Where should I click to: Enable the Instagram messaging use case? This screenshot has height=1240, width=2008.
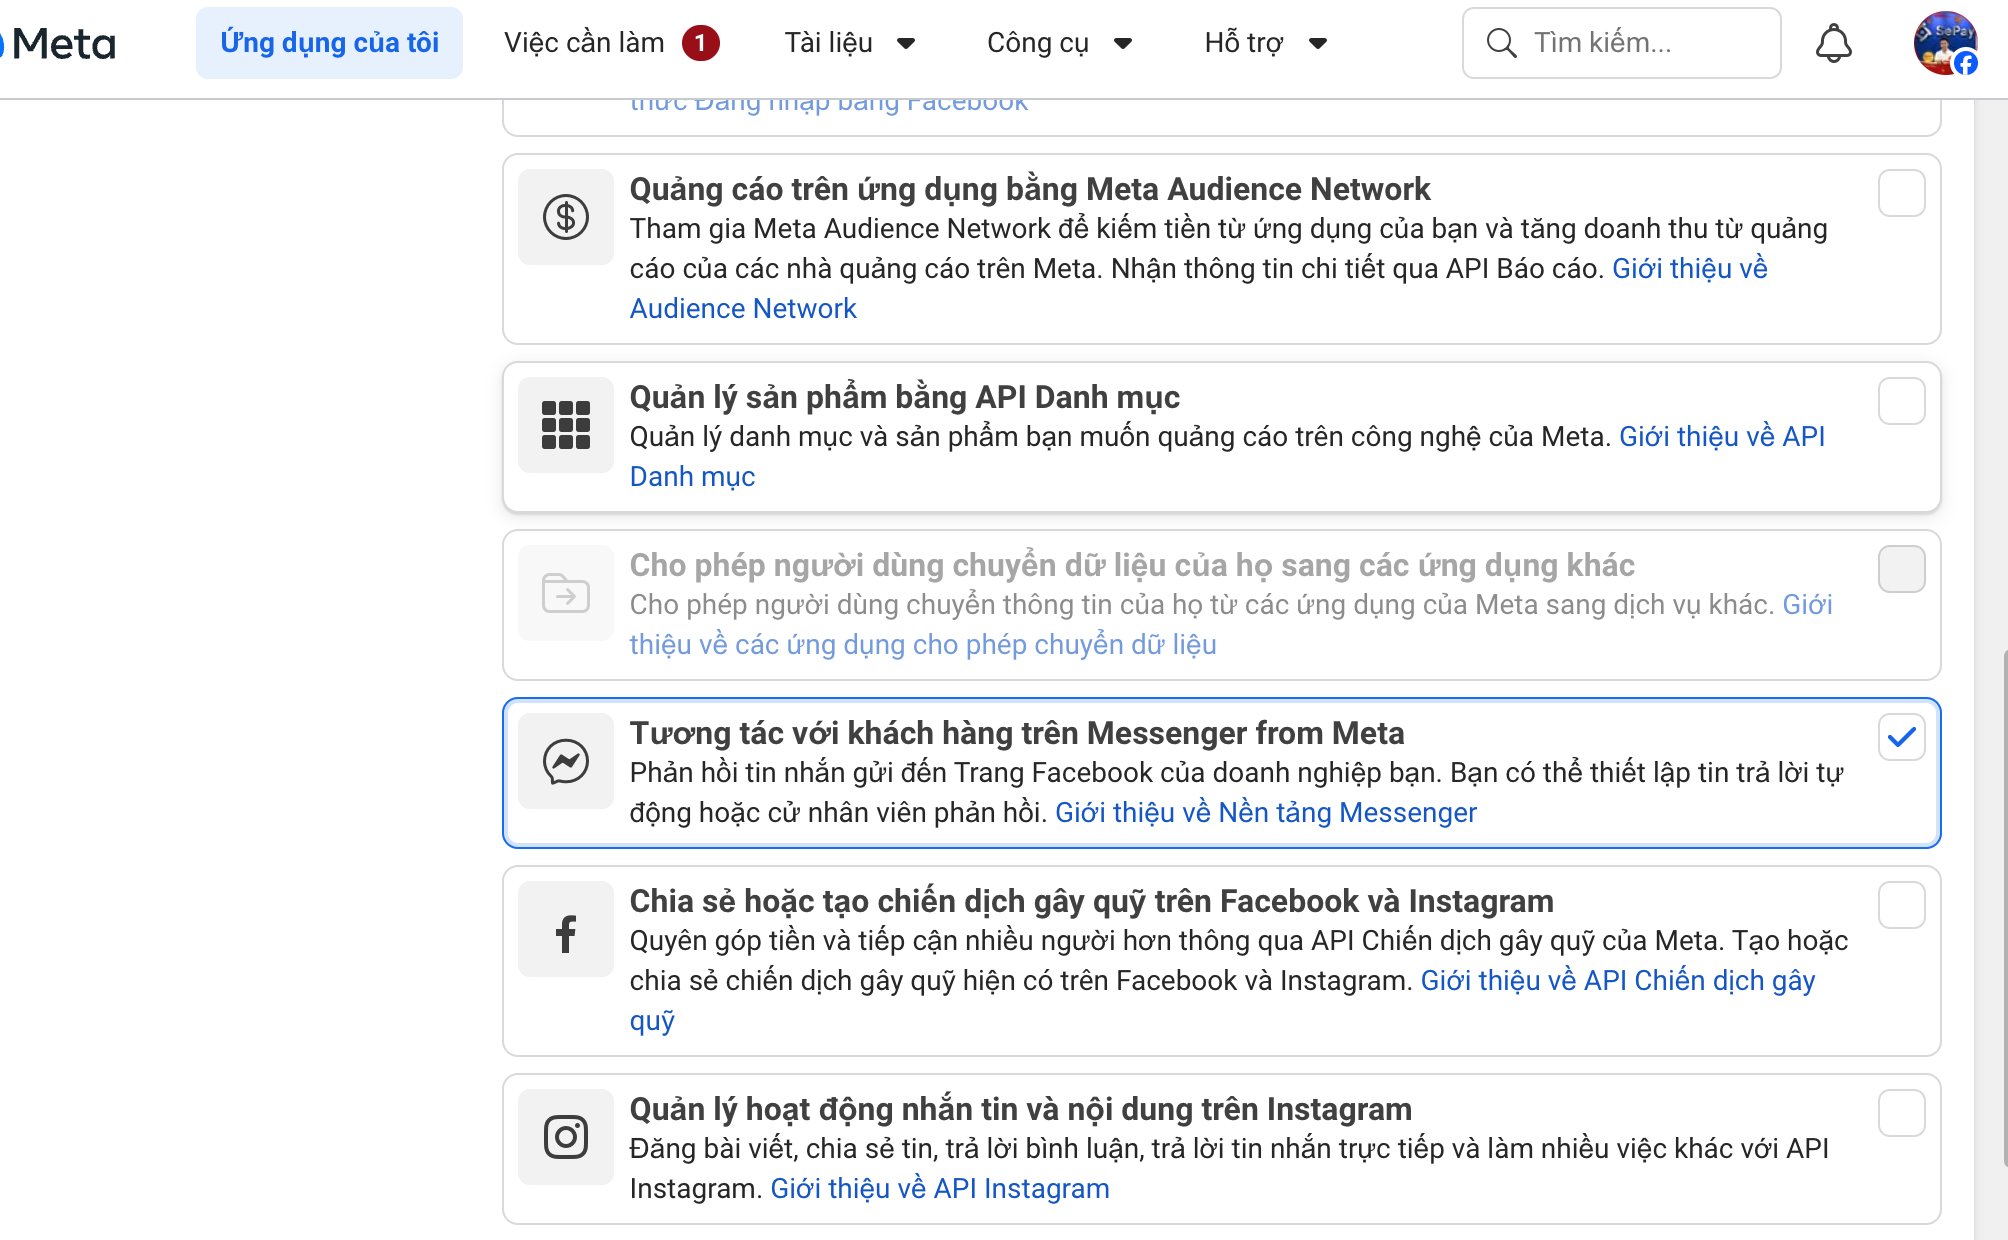pyautogui.click(x=1901, y=1112)
